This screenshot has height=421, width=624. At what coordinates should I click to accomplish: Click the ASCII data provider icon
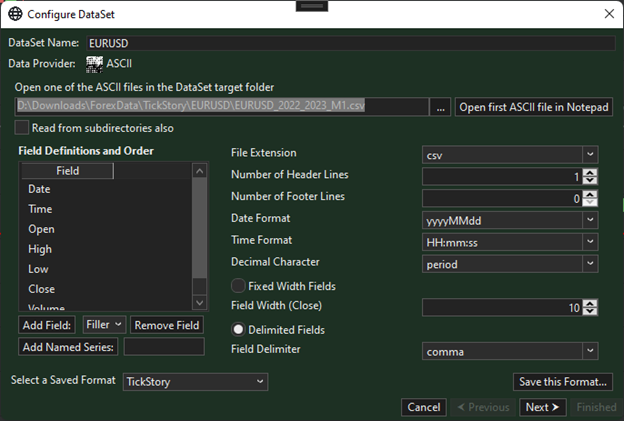pos(95,64)
